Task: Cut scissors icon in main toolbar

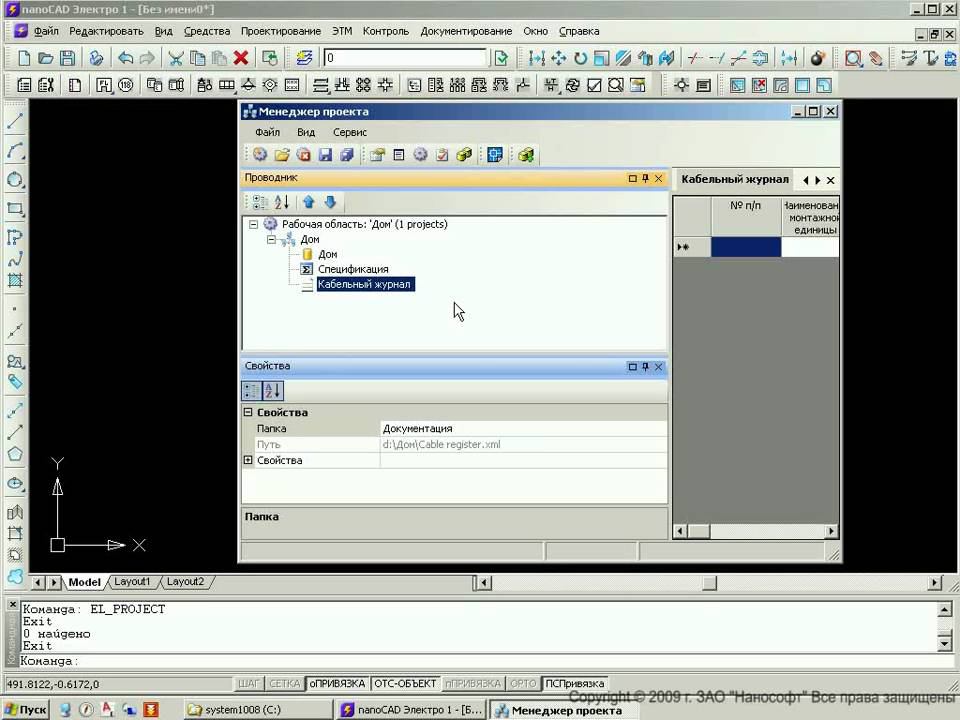Action: pos(176,58)
